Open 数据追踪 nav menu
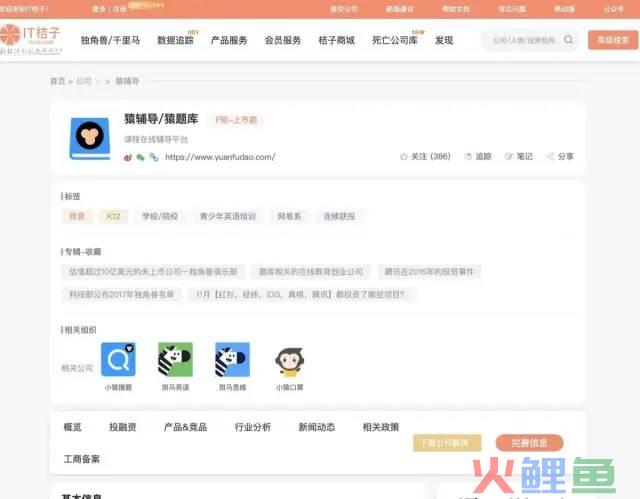This screenshot has height=499, width=640. coord(176,40)
